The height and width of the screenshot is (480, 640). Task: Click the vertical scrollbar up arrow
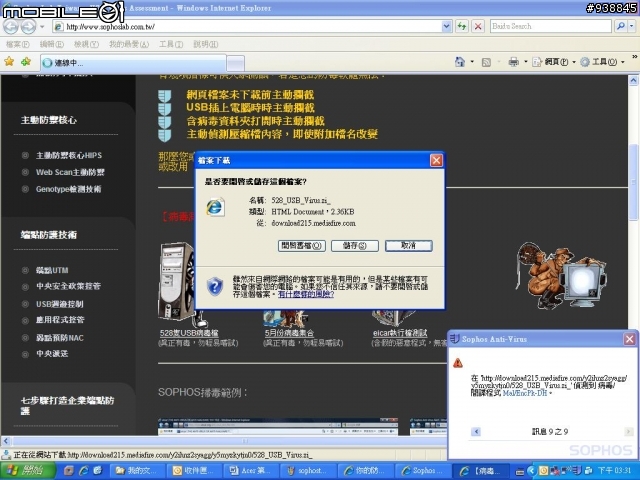tap(633, 80)
